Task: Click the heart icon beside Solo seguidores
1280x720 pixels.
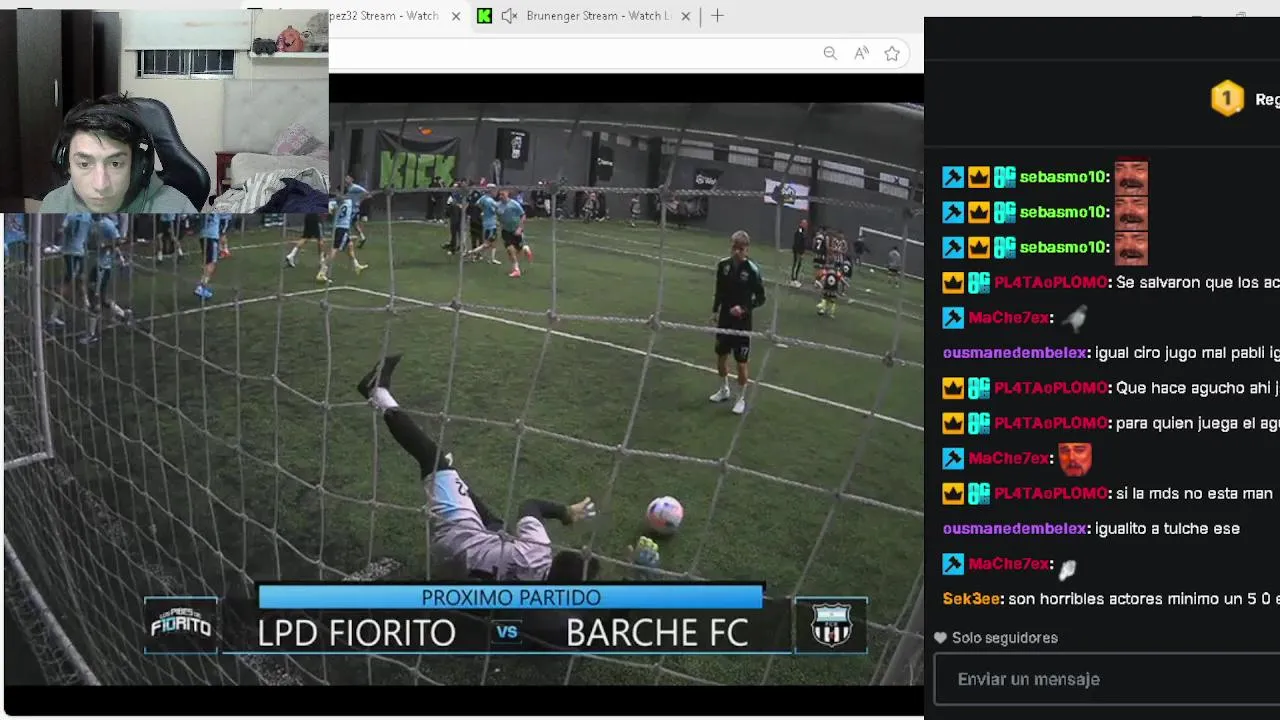Action: (x=940, y=638)
